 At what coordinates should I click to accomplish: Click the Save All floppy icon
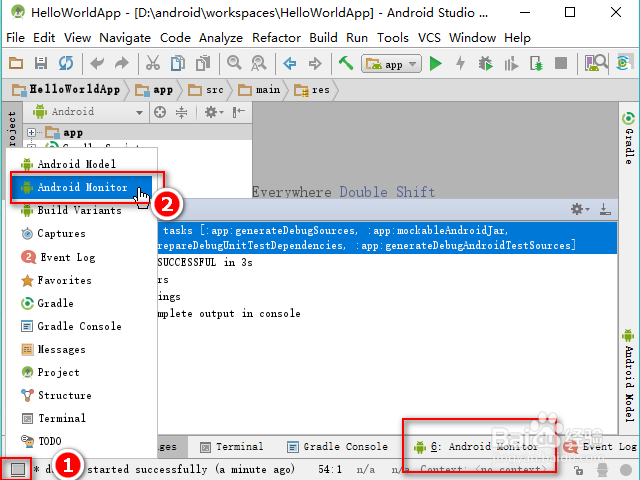pyautogui.click(x=40, y=63)
